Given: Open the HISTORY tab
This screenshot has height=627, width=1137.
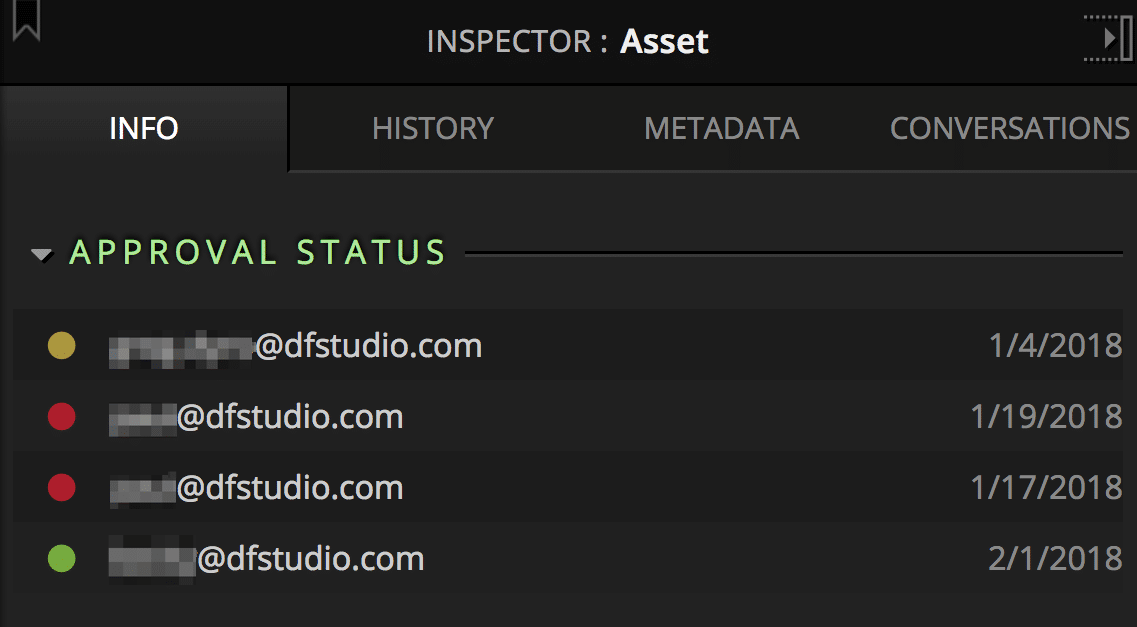Looking at the screenshot, I should point(433,129).
